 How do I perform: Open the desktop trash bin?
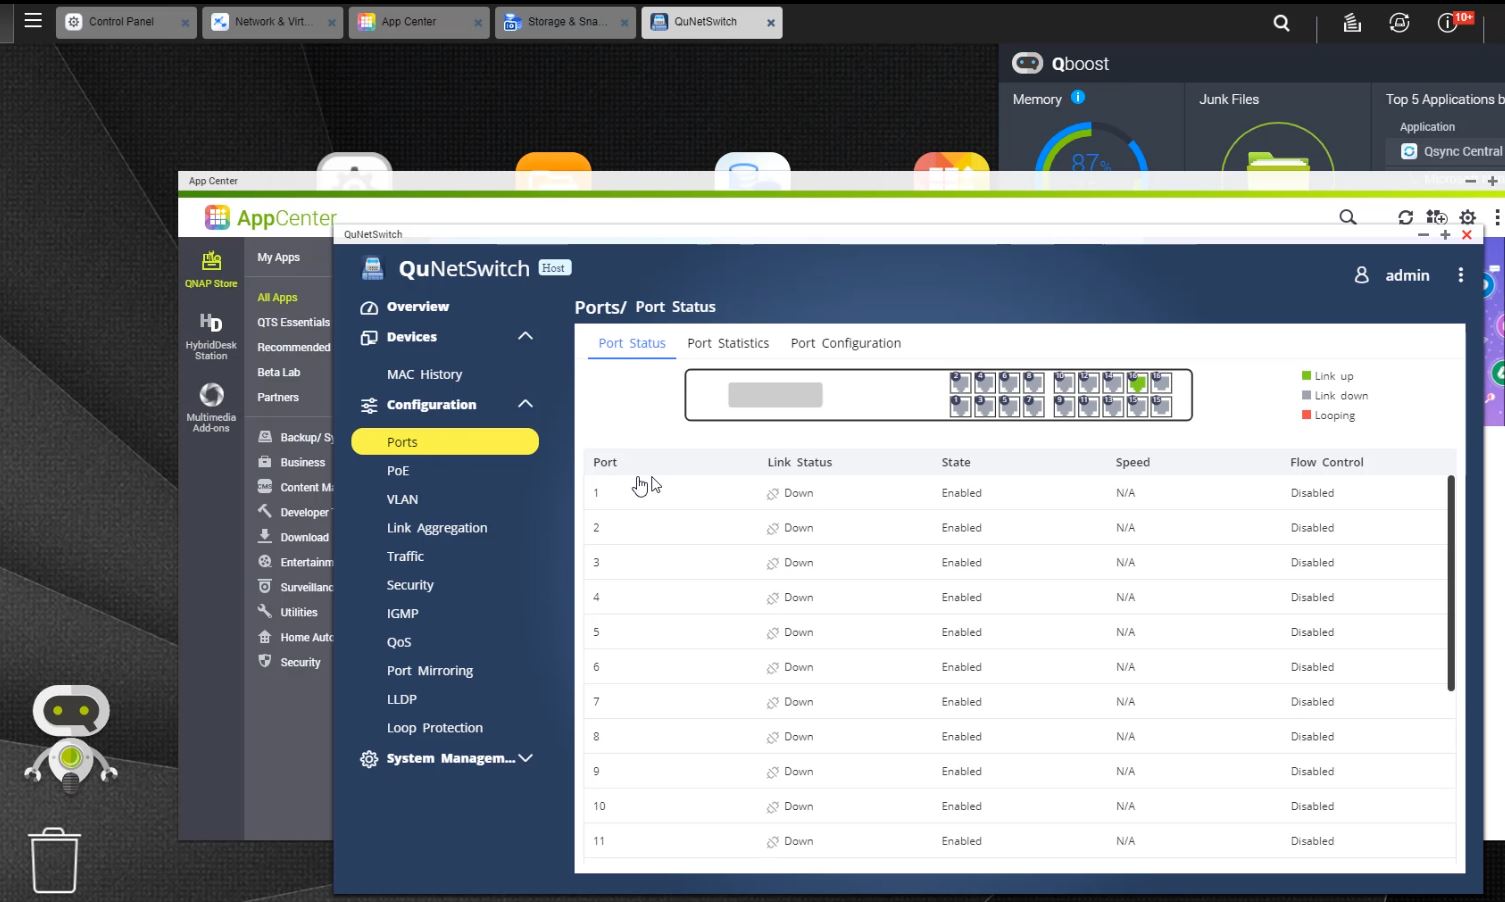(55, 860)
